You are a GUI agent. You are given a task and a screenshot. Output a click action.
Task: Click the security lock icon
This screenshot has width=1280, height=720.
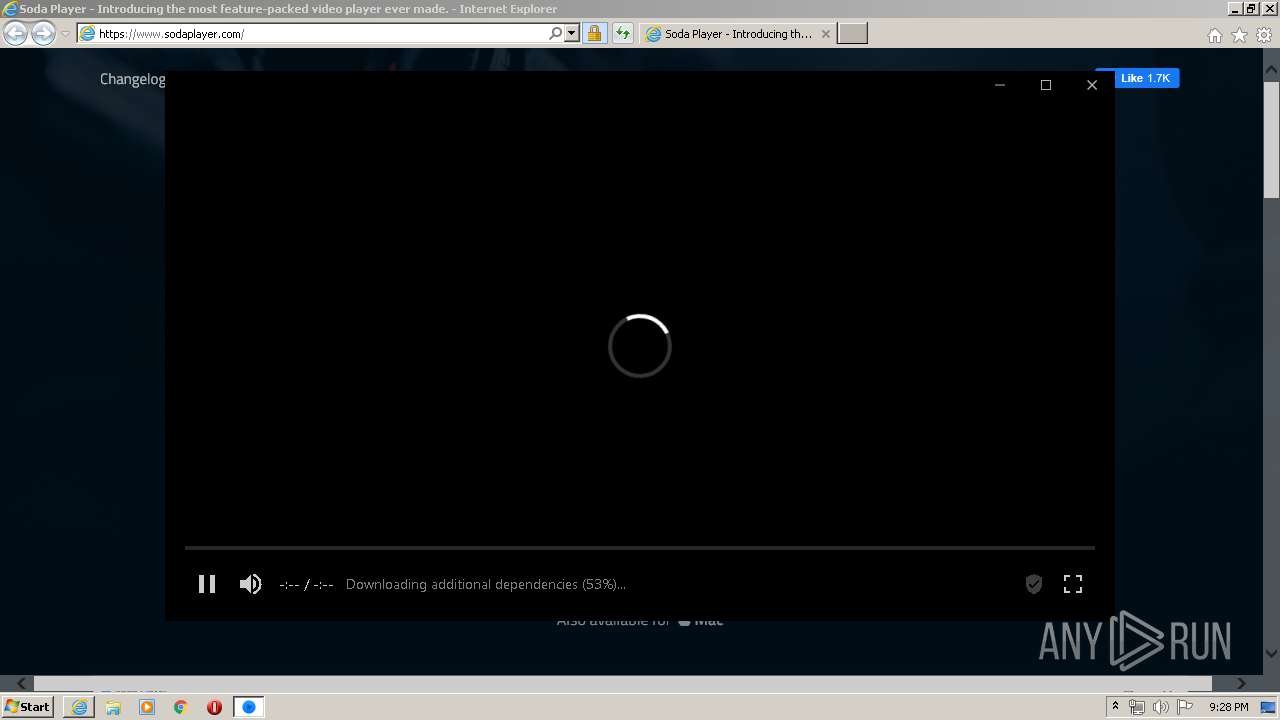tap(594, 33)
